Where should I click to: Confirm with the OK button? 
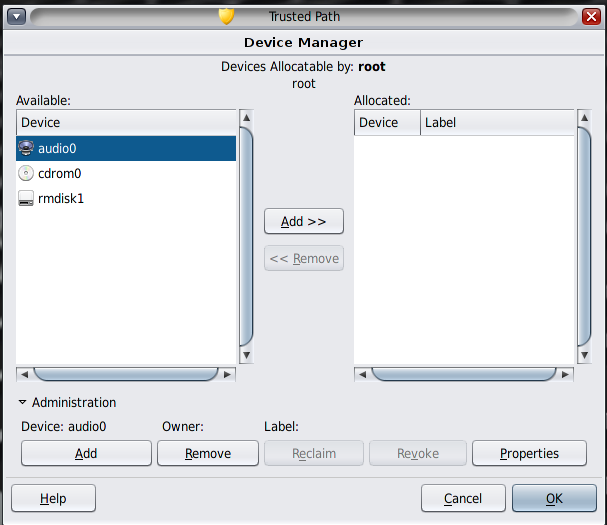554,498
